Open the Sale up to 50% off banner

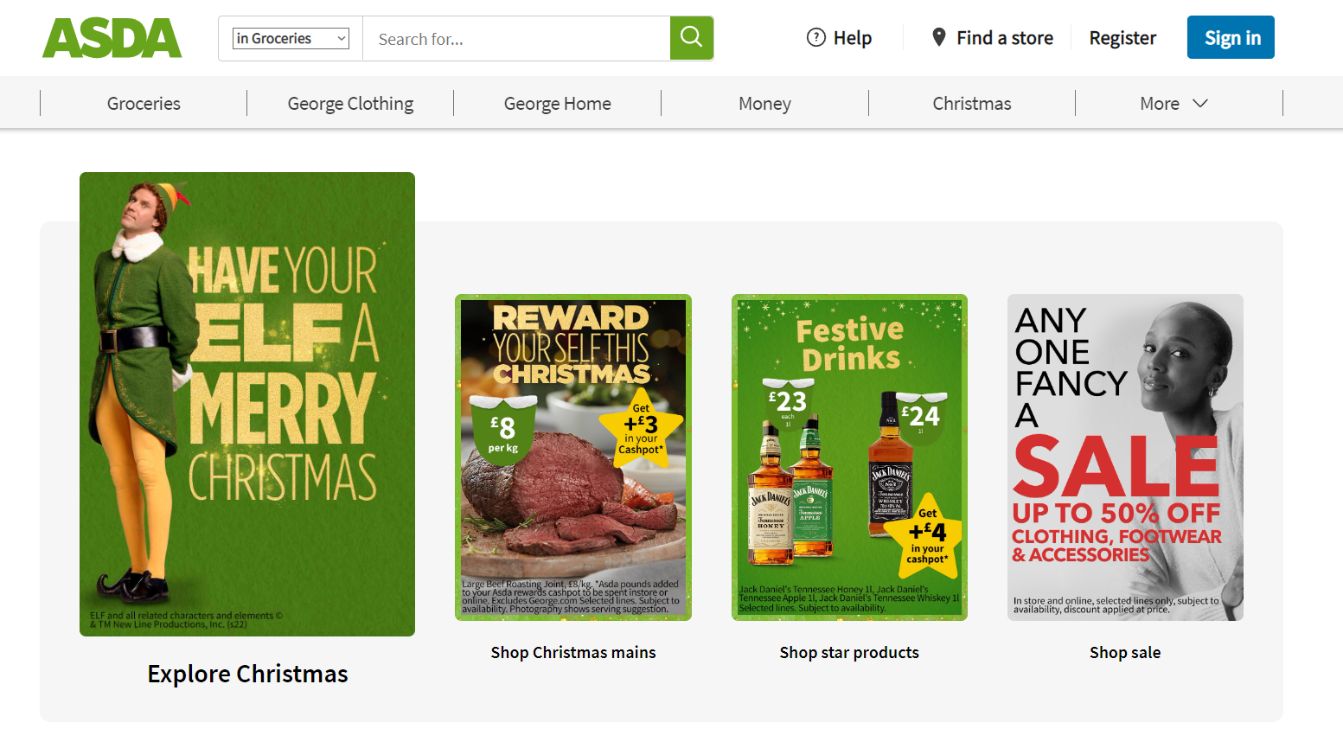point(1125,457)
